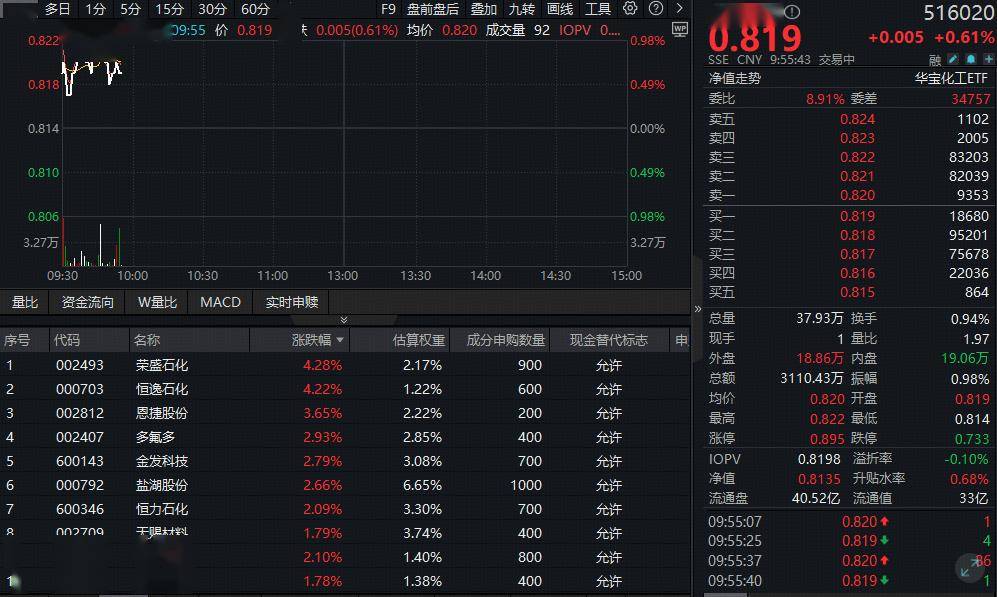The height and width of the screenshot is (597, 997).
Task: Select the 60分 timeframe
Action: pyautogui.click(x=256, y=9)
